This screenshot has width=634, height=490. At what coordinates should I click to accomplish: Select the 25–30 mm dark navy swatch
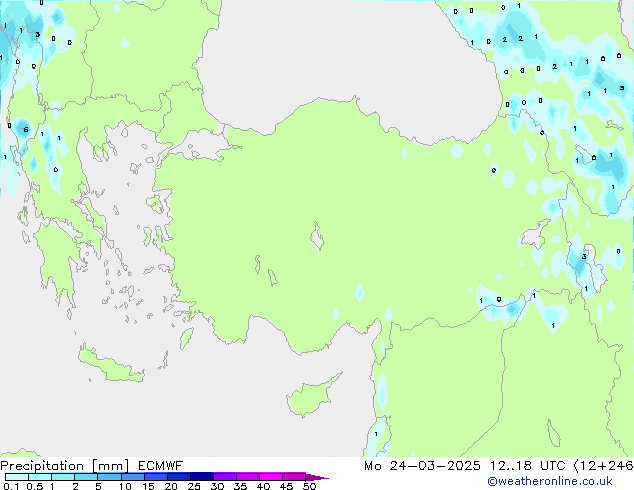click(x=202, y=477)
